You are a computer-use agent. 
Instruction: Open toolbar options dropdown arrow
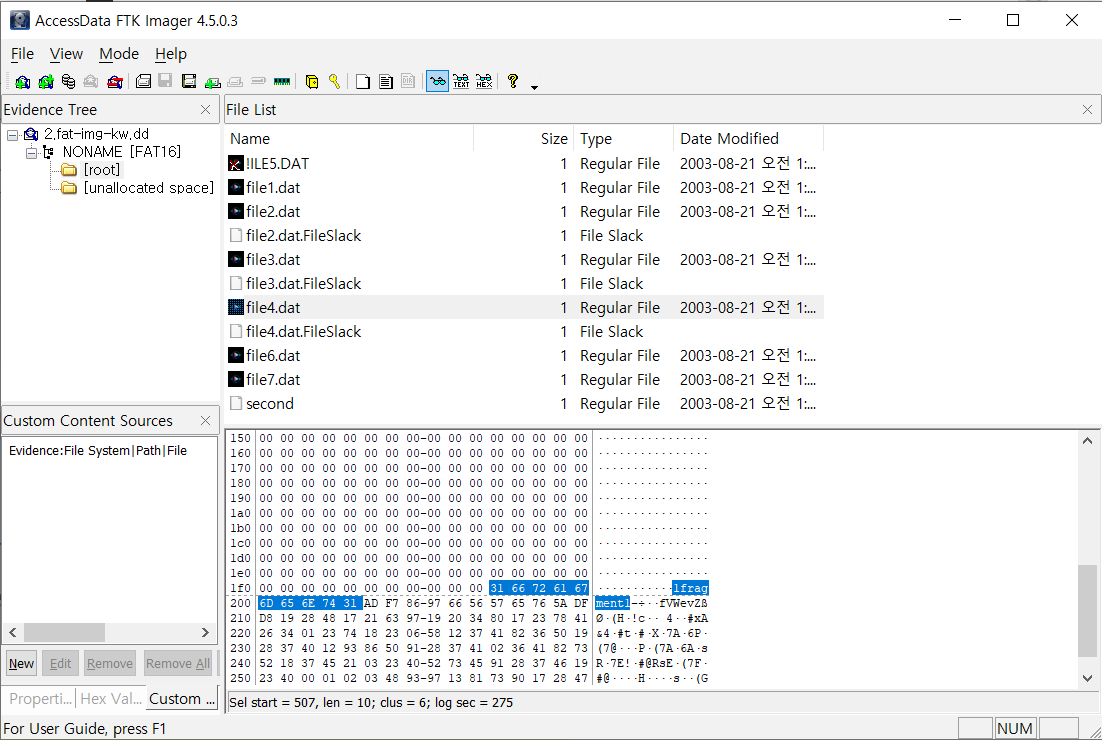[534, 87]
